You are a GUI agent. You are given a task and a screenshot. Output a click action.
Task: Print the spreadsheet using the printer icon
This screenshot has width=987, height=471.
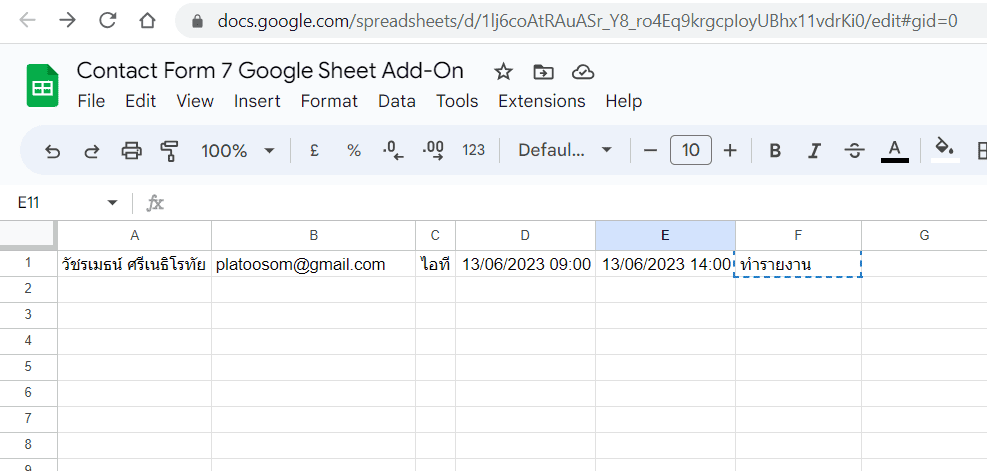[131, 151]
